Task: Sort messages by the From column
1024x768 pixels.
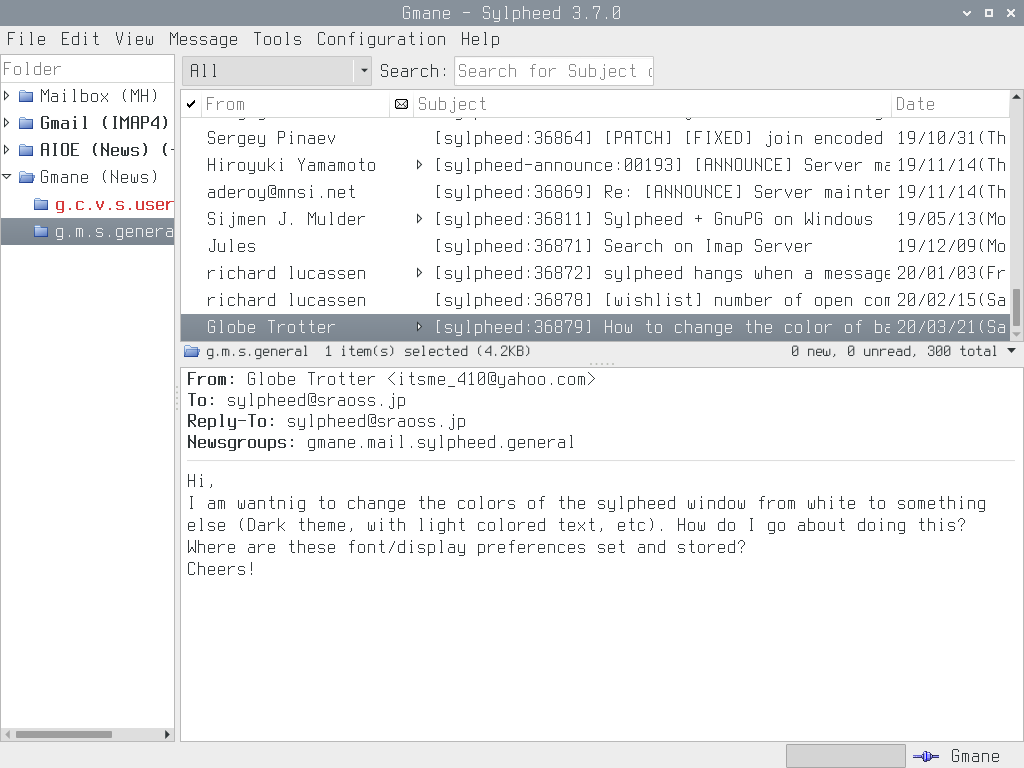Action: (x=295, y=104)
